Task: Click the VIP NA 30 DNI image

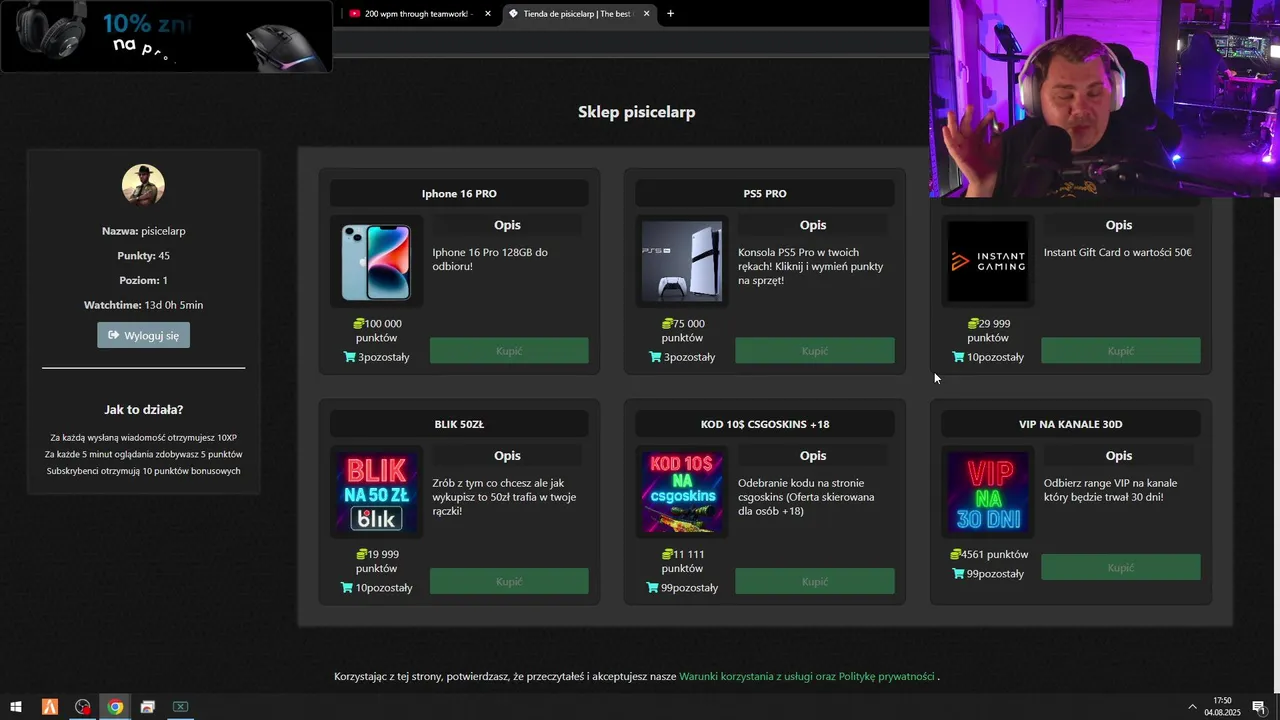Action: click(987, 493)
